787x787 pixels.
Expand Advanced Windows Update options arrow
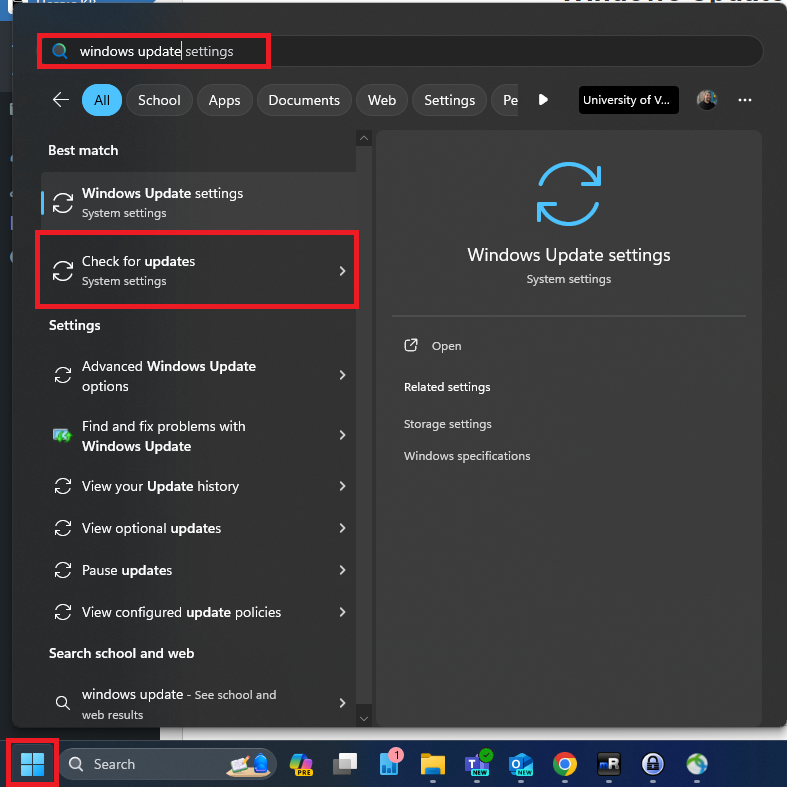click(342, 376)
